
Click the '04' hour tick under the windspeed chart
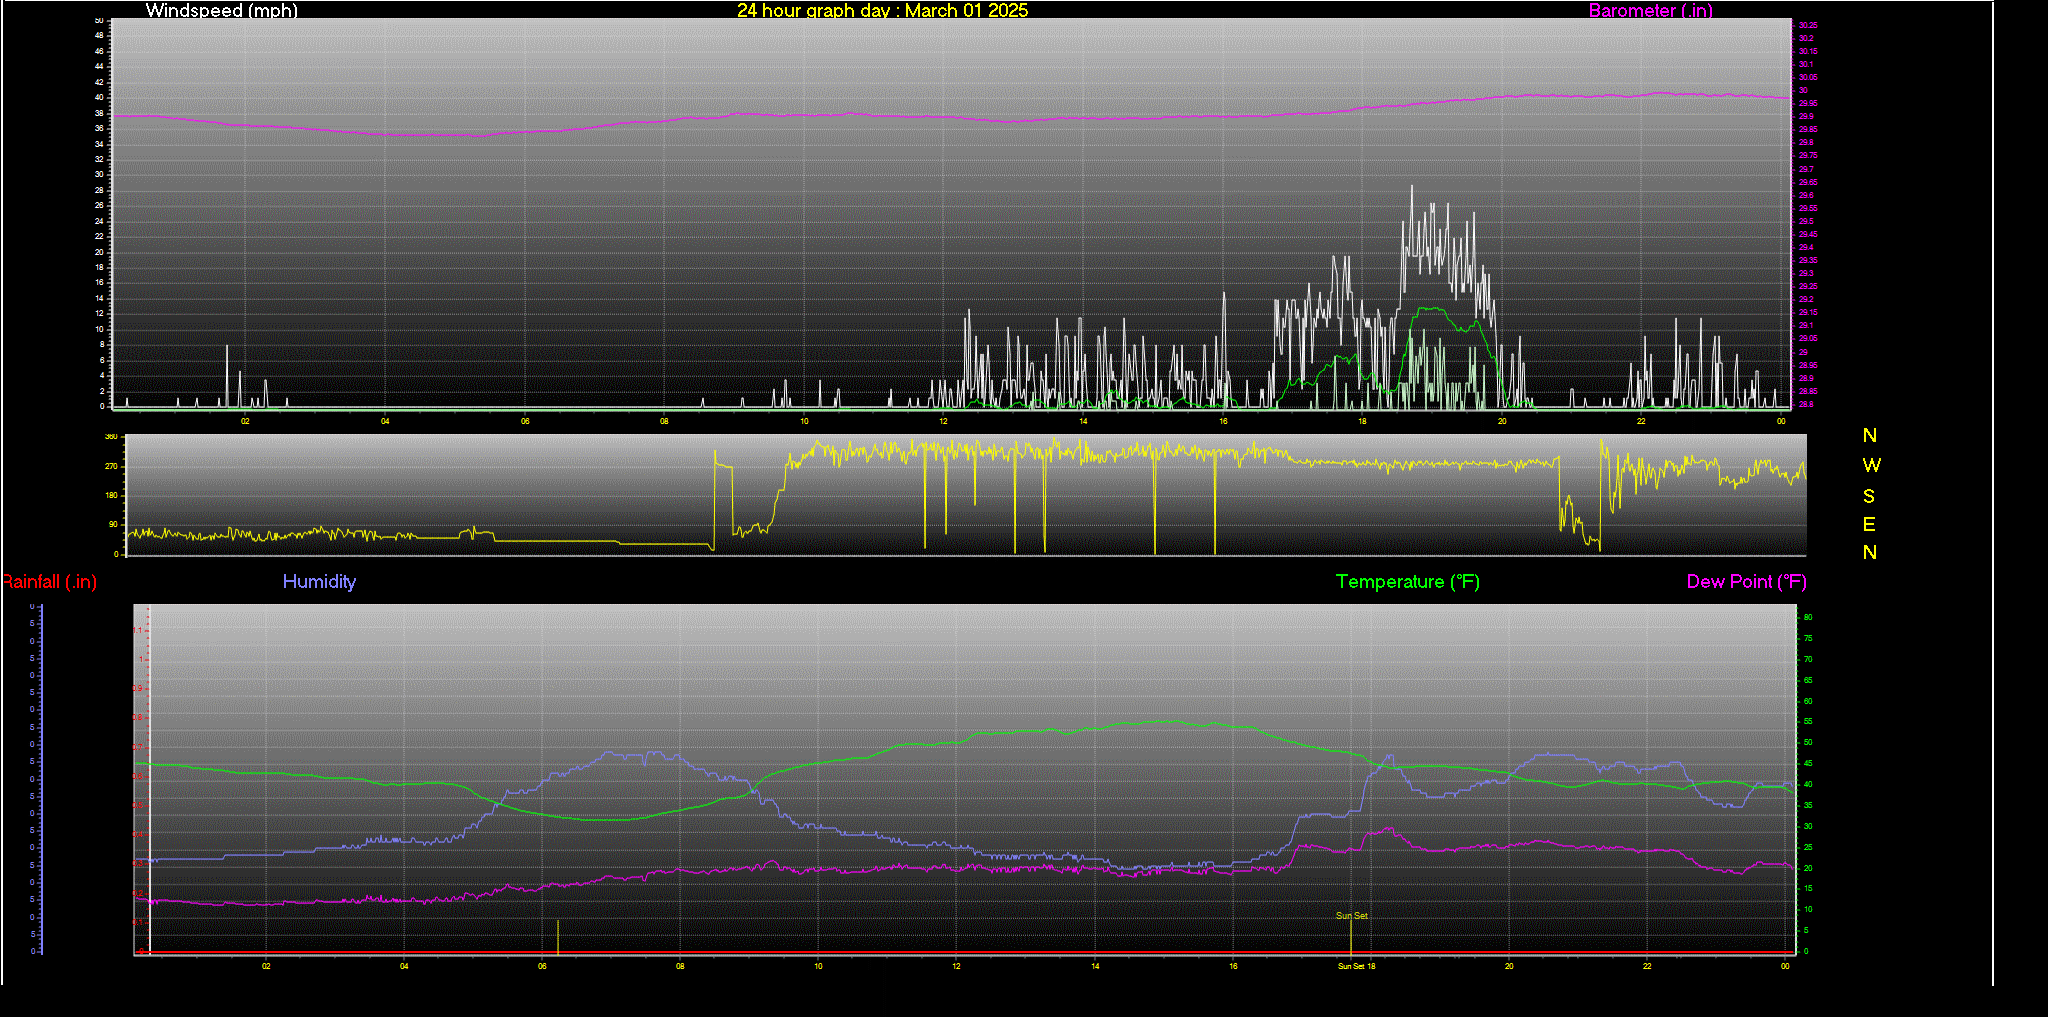385,421
